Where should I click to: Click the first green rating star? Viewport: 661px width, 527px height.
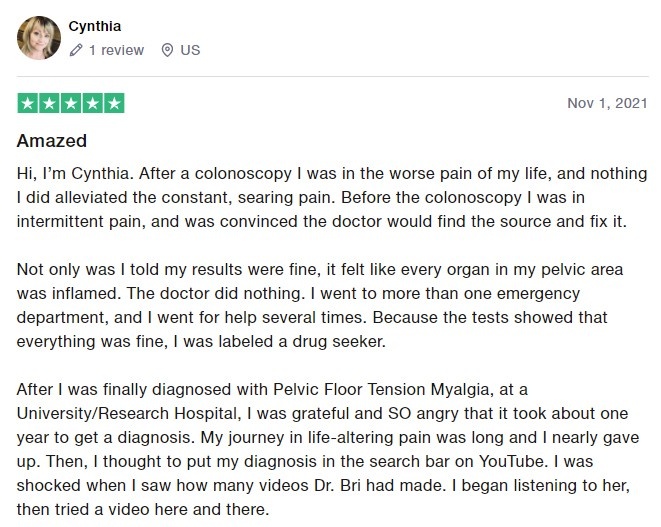point(28,103)
